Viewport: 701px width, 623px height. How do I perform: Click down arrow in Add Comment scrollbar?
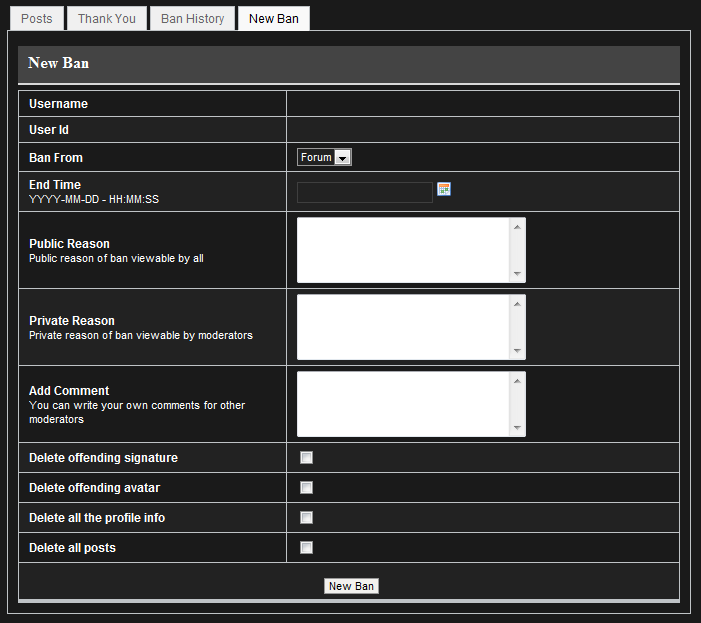pos(517,427)
